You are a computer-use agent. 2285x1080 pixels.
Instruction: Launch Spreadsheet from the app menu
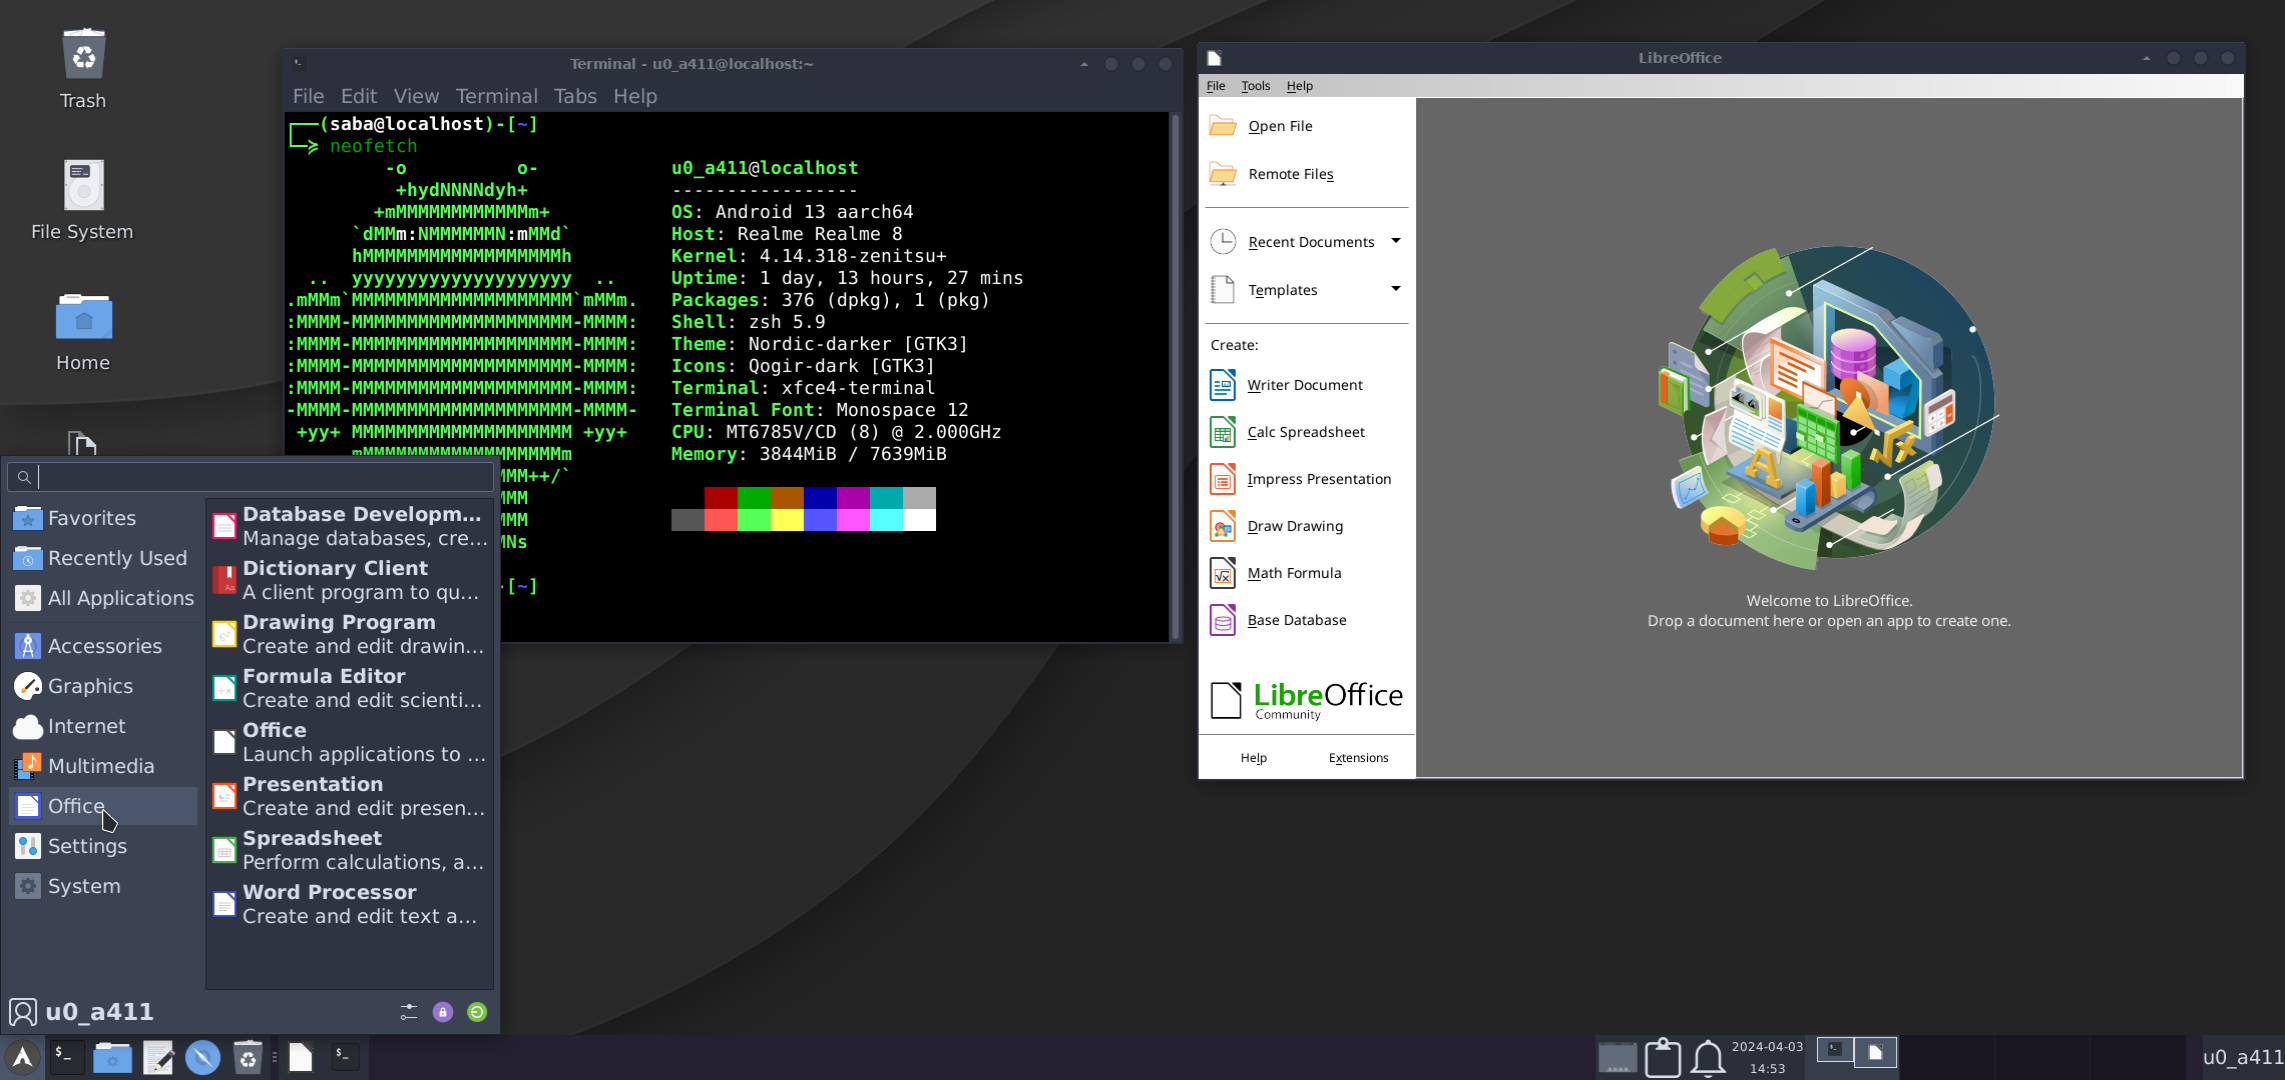pyautogui.click(x=350, y=850)
